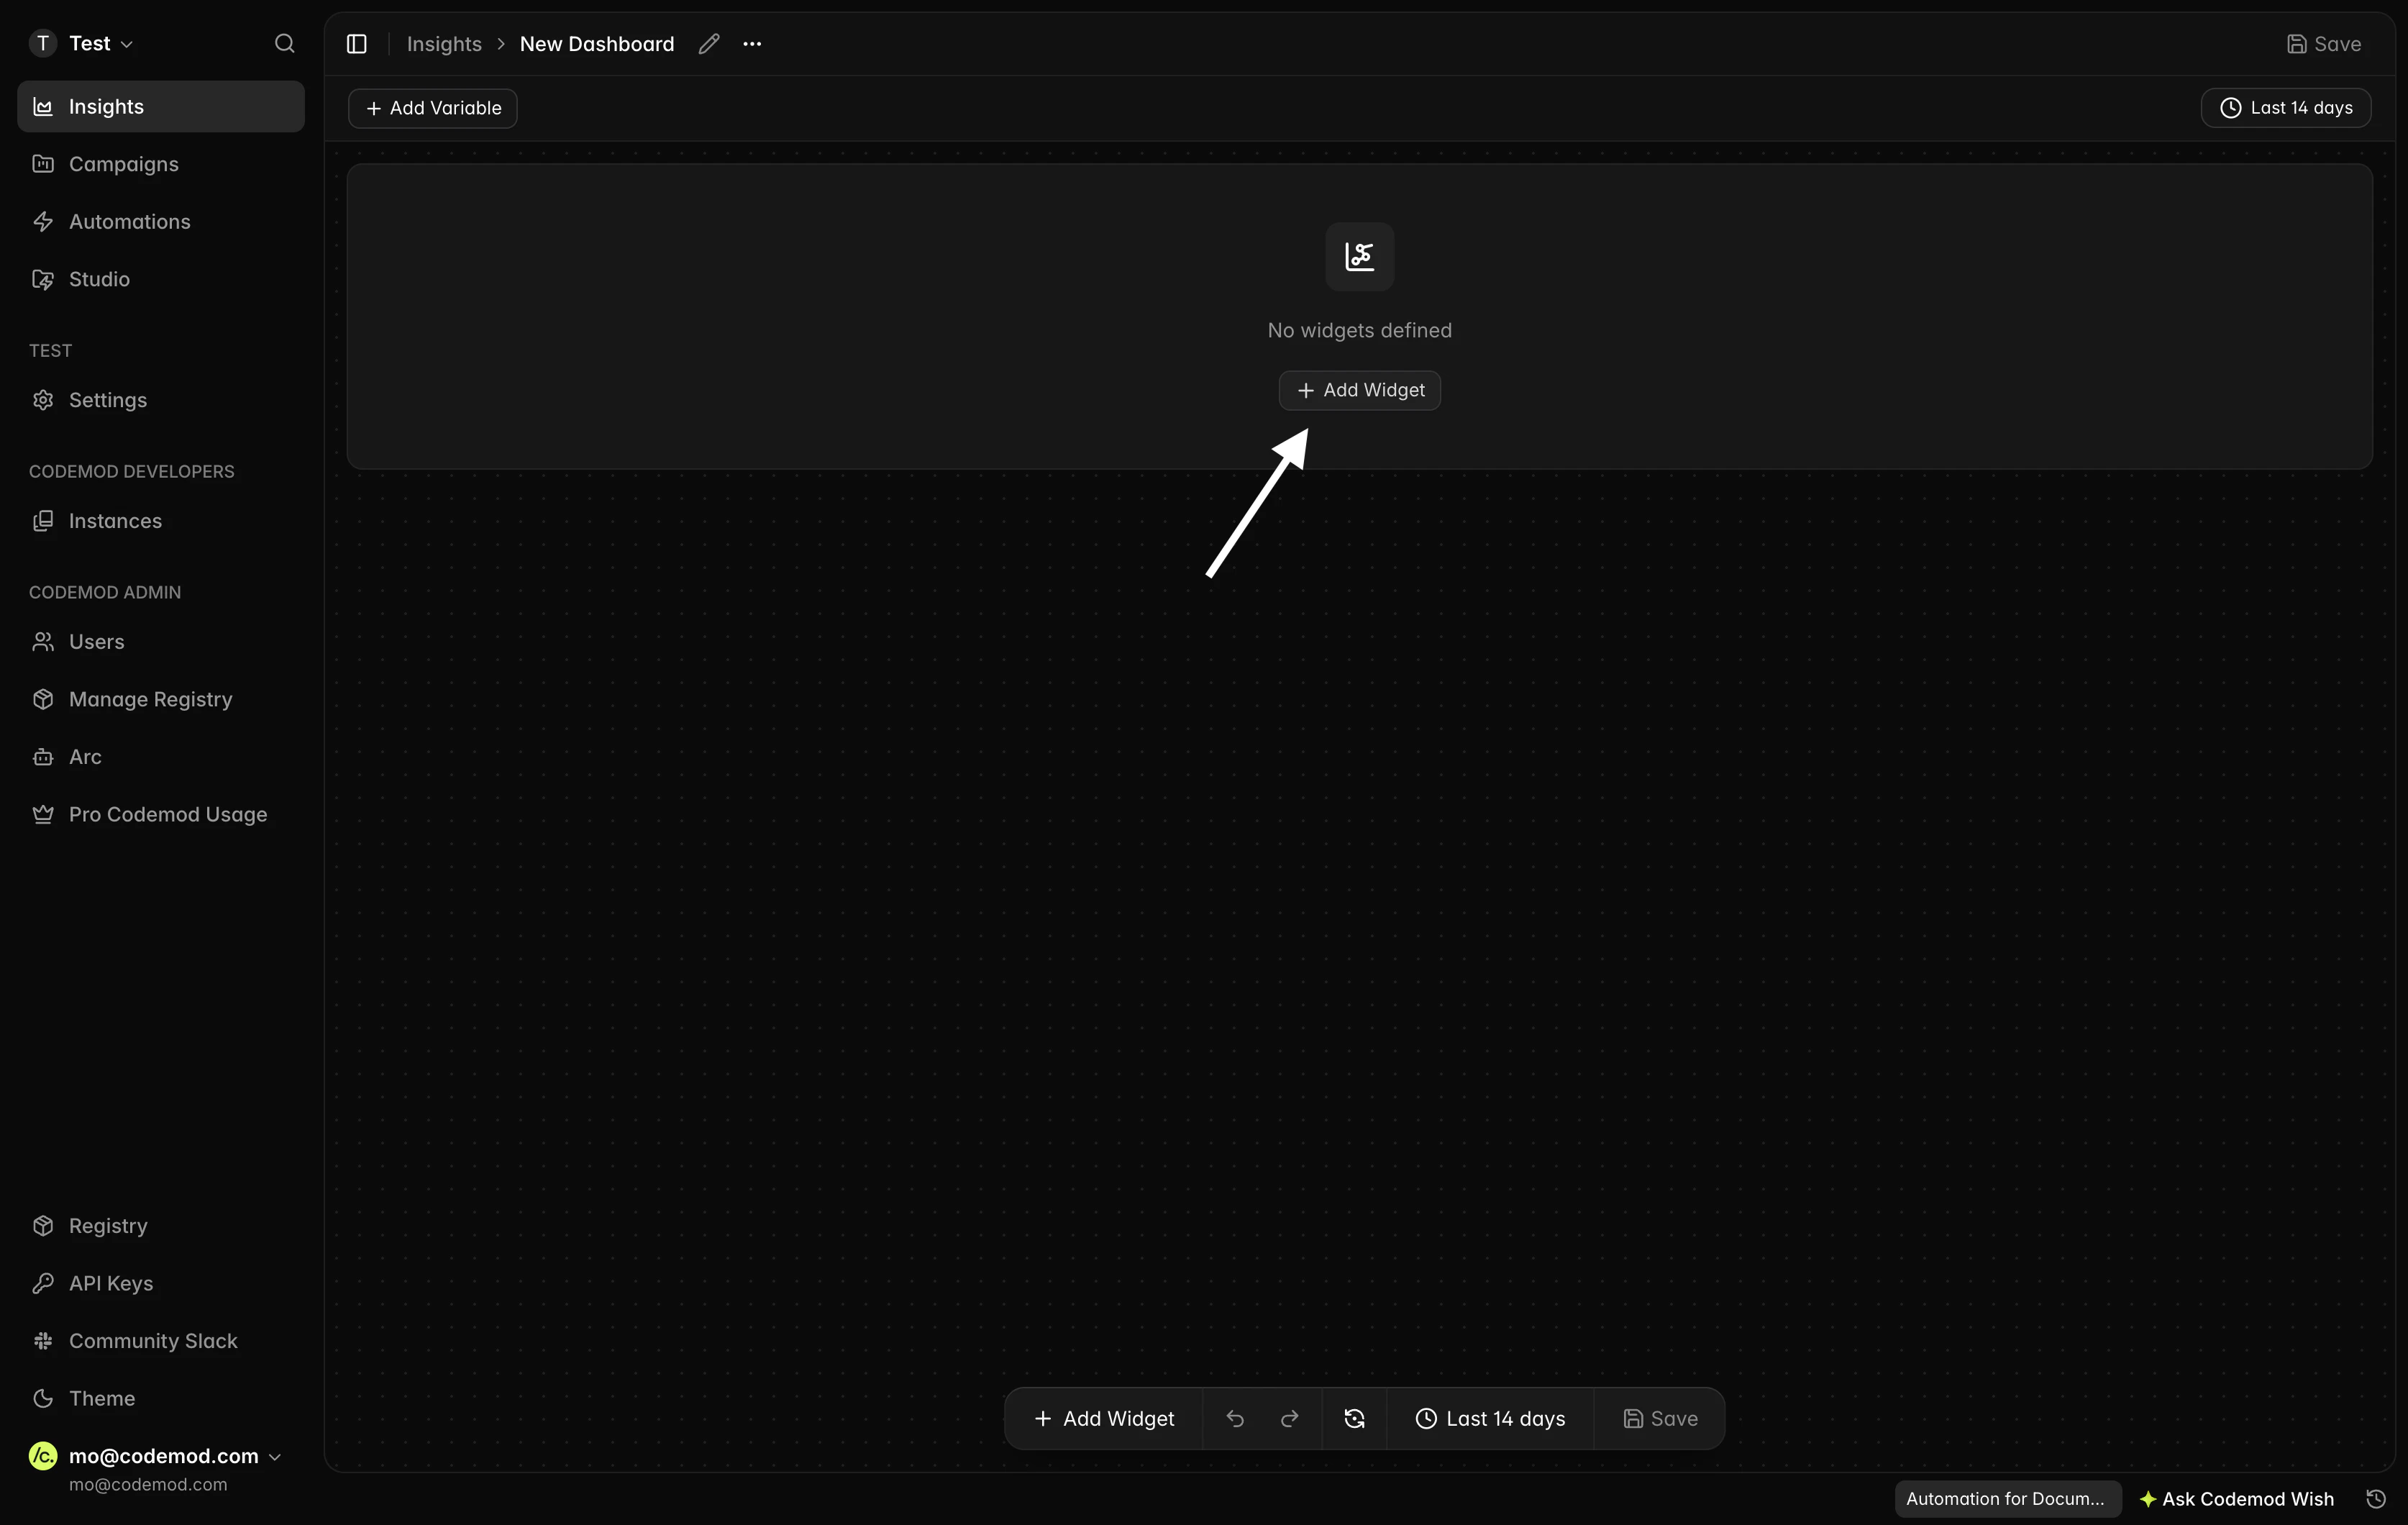
Task: Open the three-dot more options menu
Action: pyautogui.click(x=752, y=44)
